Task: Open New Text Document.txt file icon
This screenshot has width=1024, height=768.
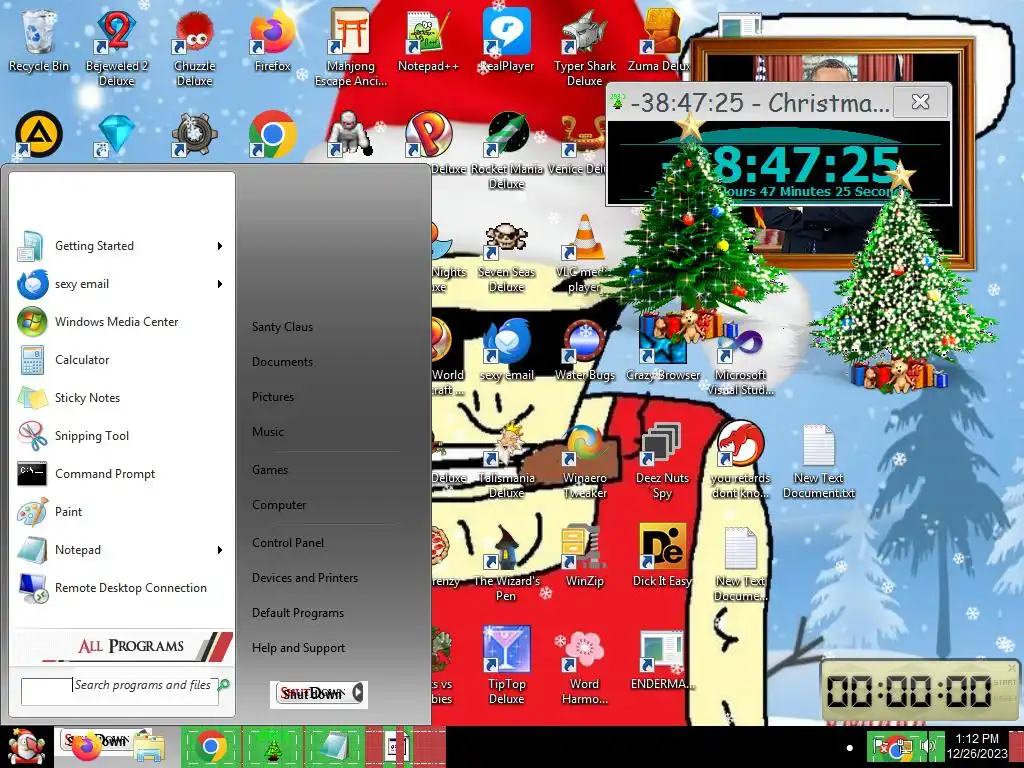Action: [819, 461]
